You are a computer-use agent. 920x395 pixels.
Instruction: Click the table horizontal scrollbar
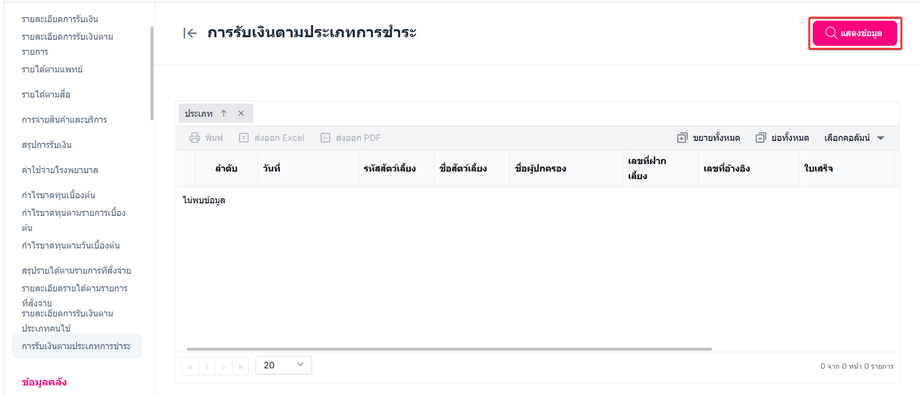coord(449,349)
